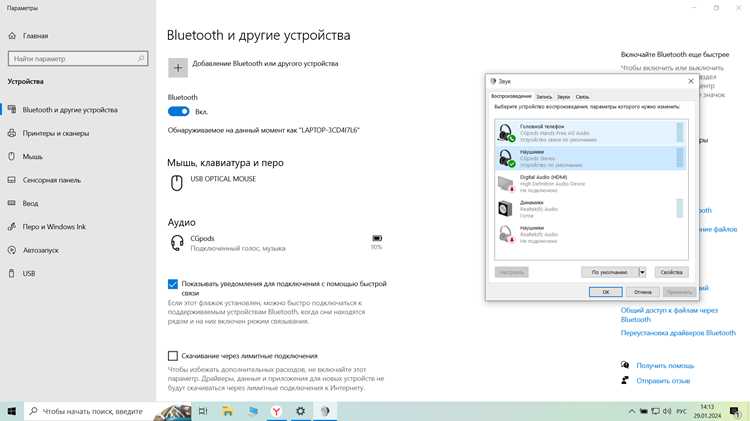Screen dimensions: 750x421
Task: Open Task View on the taskbar
Action: [203, 411]
